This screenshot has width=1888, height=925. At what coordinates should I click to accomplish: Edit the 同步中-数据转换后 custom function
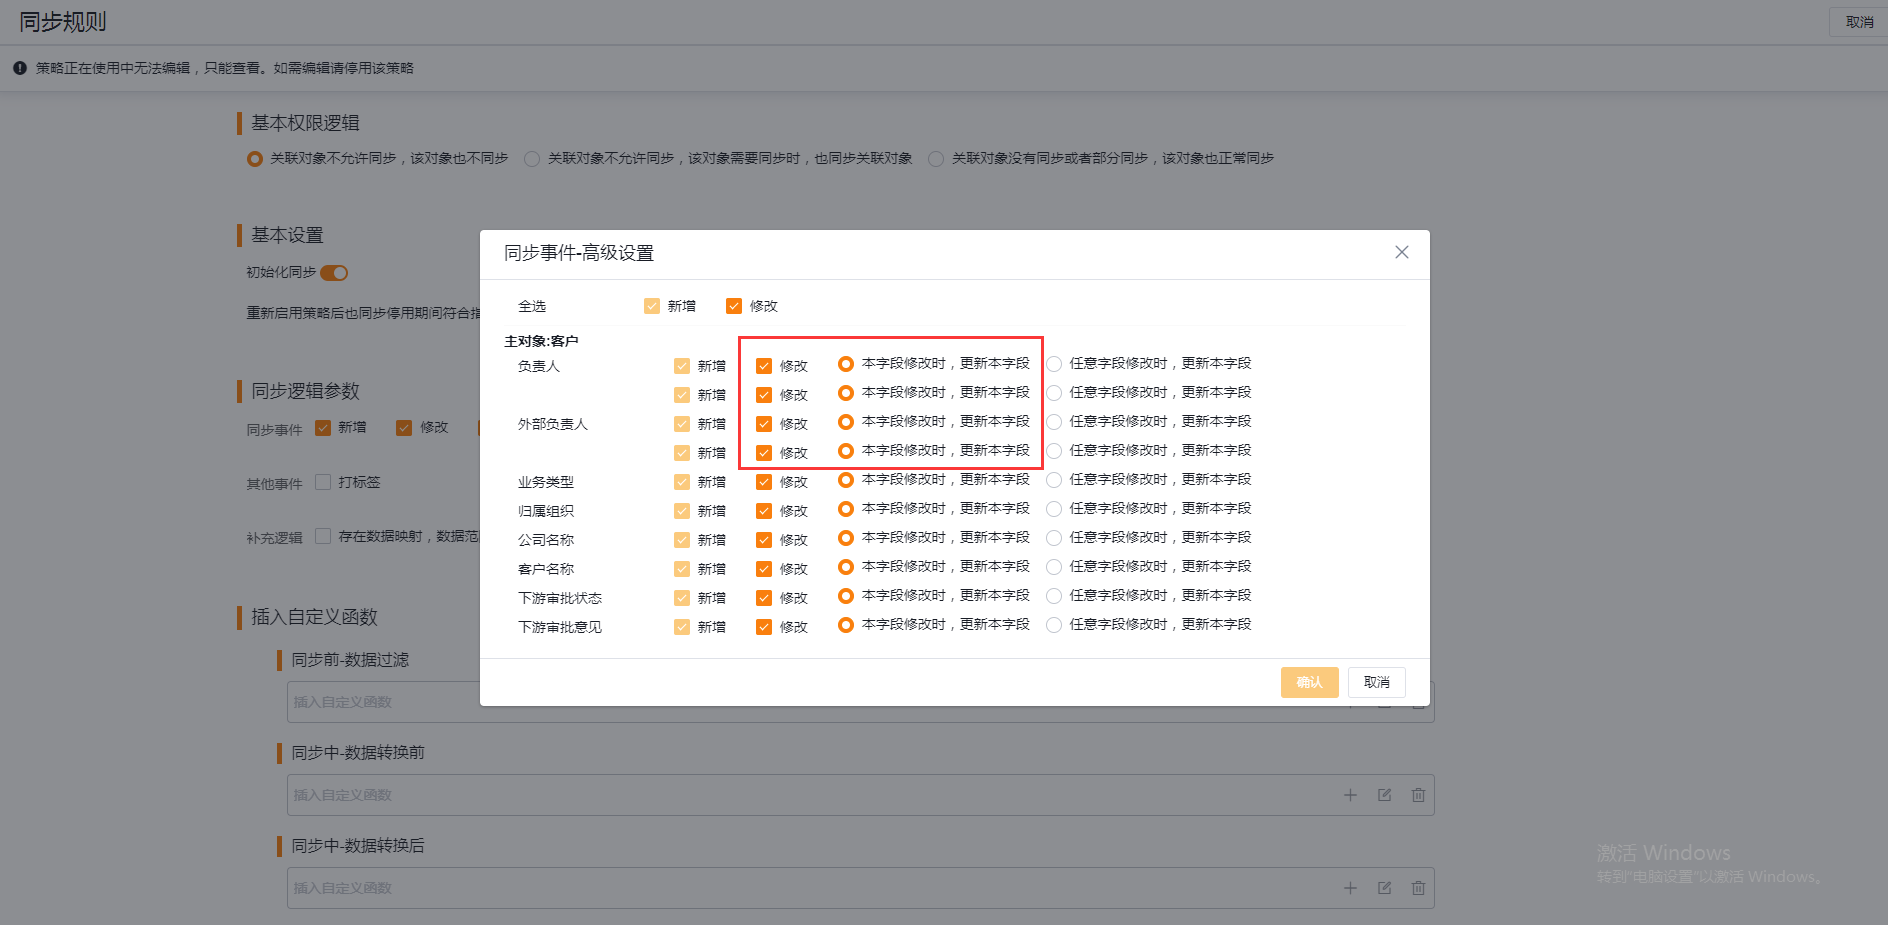[1384, 887]
